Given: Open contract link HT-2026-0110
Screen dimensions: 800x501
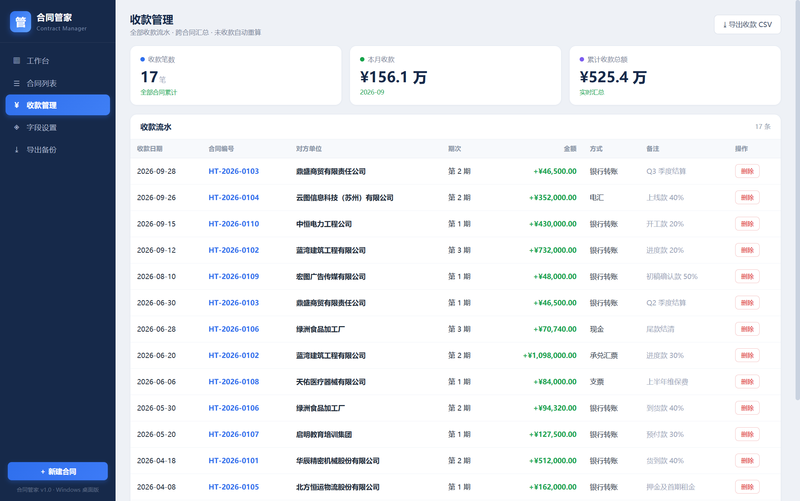Looking at the screenshot, I should click(x=234, y=224).
